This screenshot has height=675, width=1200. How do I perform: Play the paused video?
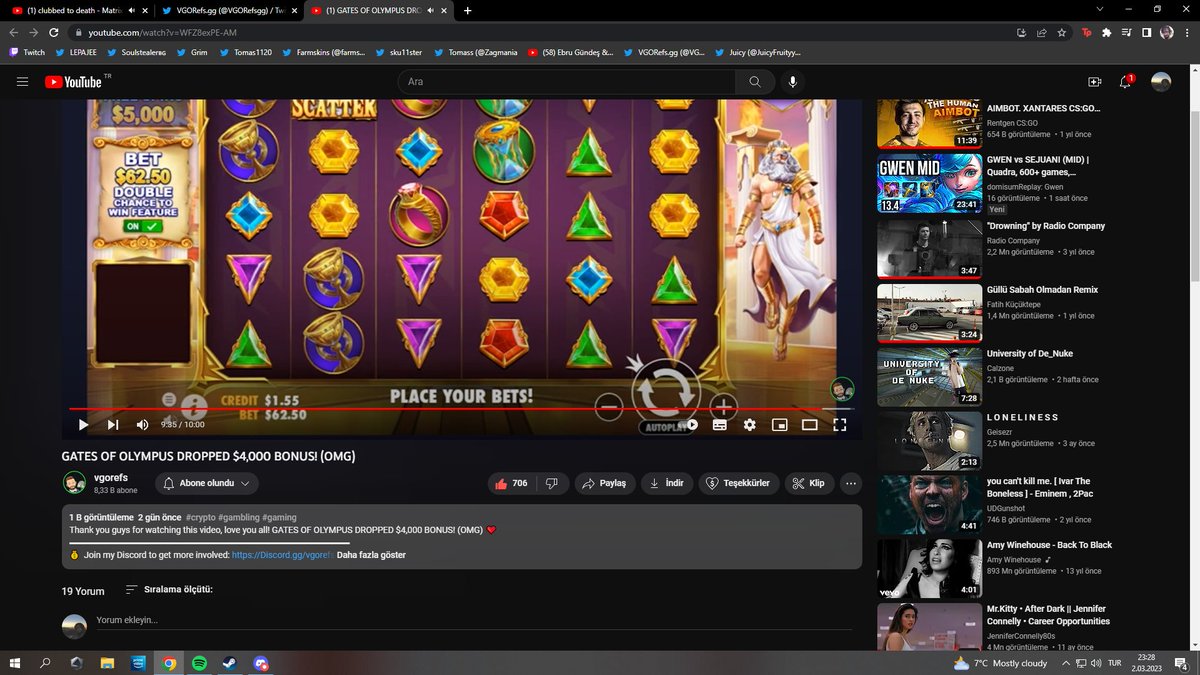click(x=84, y=425)
